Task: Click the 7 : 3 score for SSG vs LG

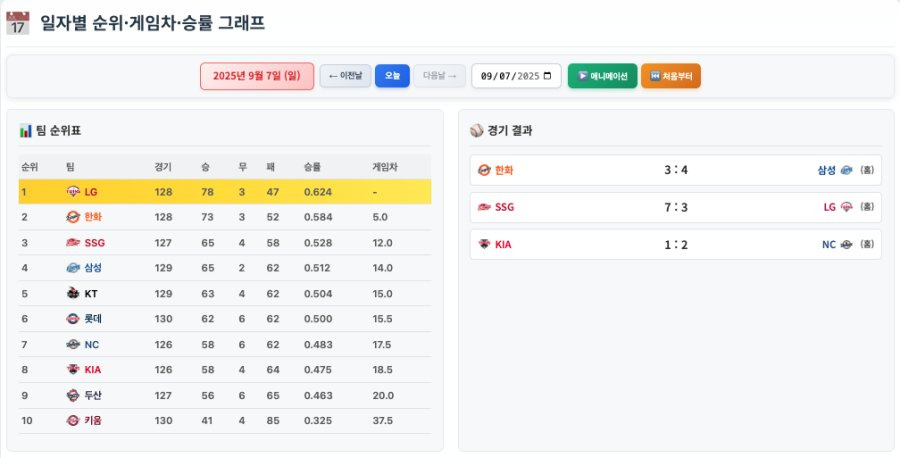Action: 676,207
